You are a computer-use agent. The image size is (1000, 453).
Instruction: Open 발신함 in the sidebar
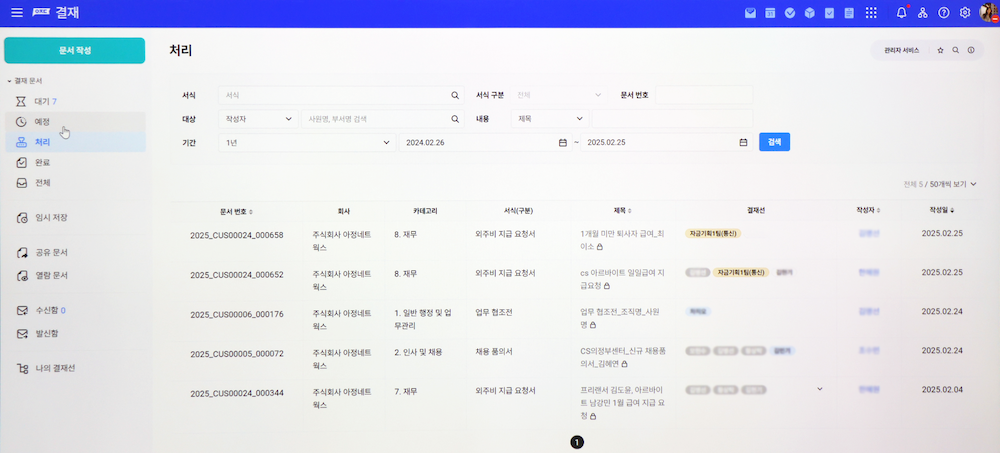75,334
